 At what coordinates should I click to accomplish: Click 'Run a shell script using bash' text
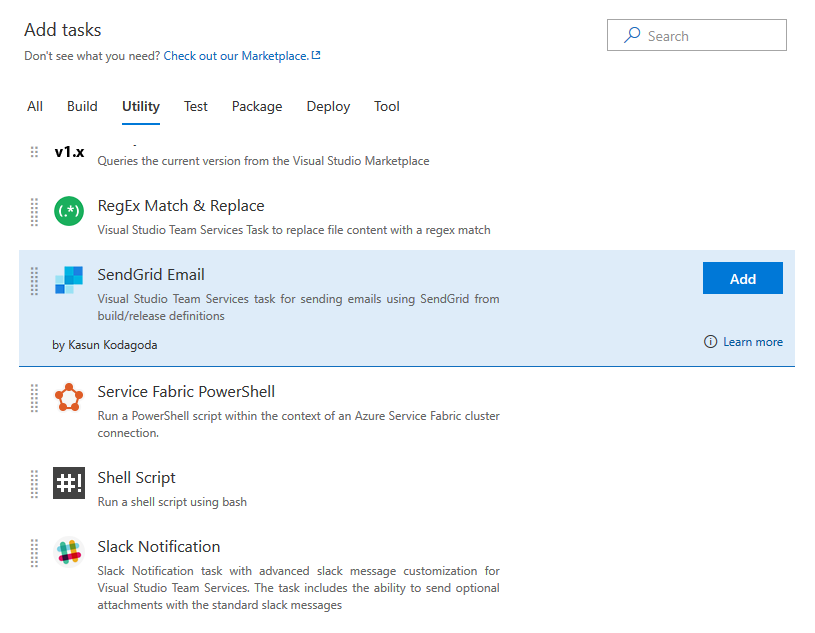coord(172,502)
